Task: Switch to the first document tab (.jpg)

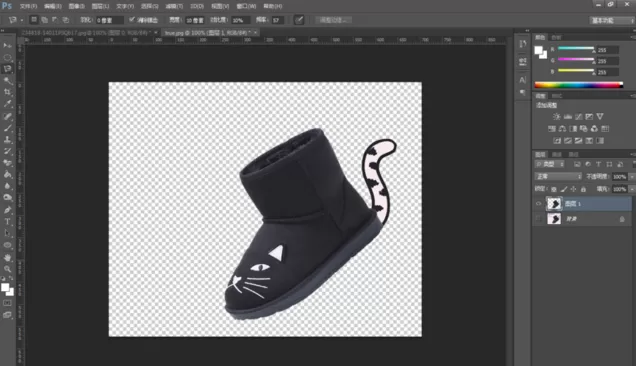Action: click(x=86, y=32)
